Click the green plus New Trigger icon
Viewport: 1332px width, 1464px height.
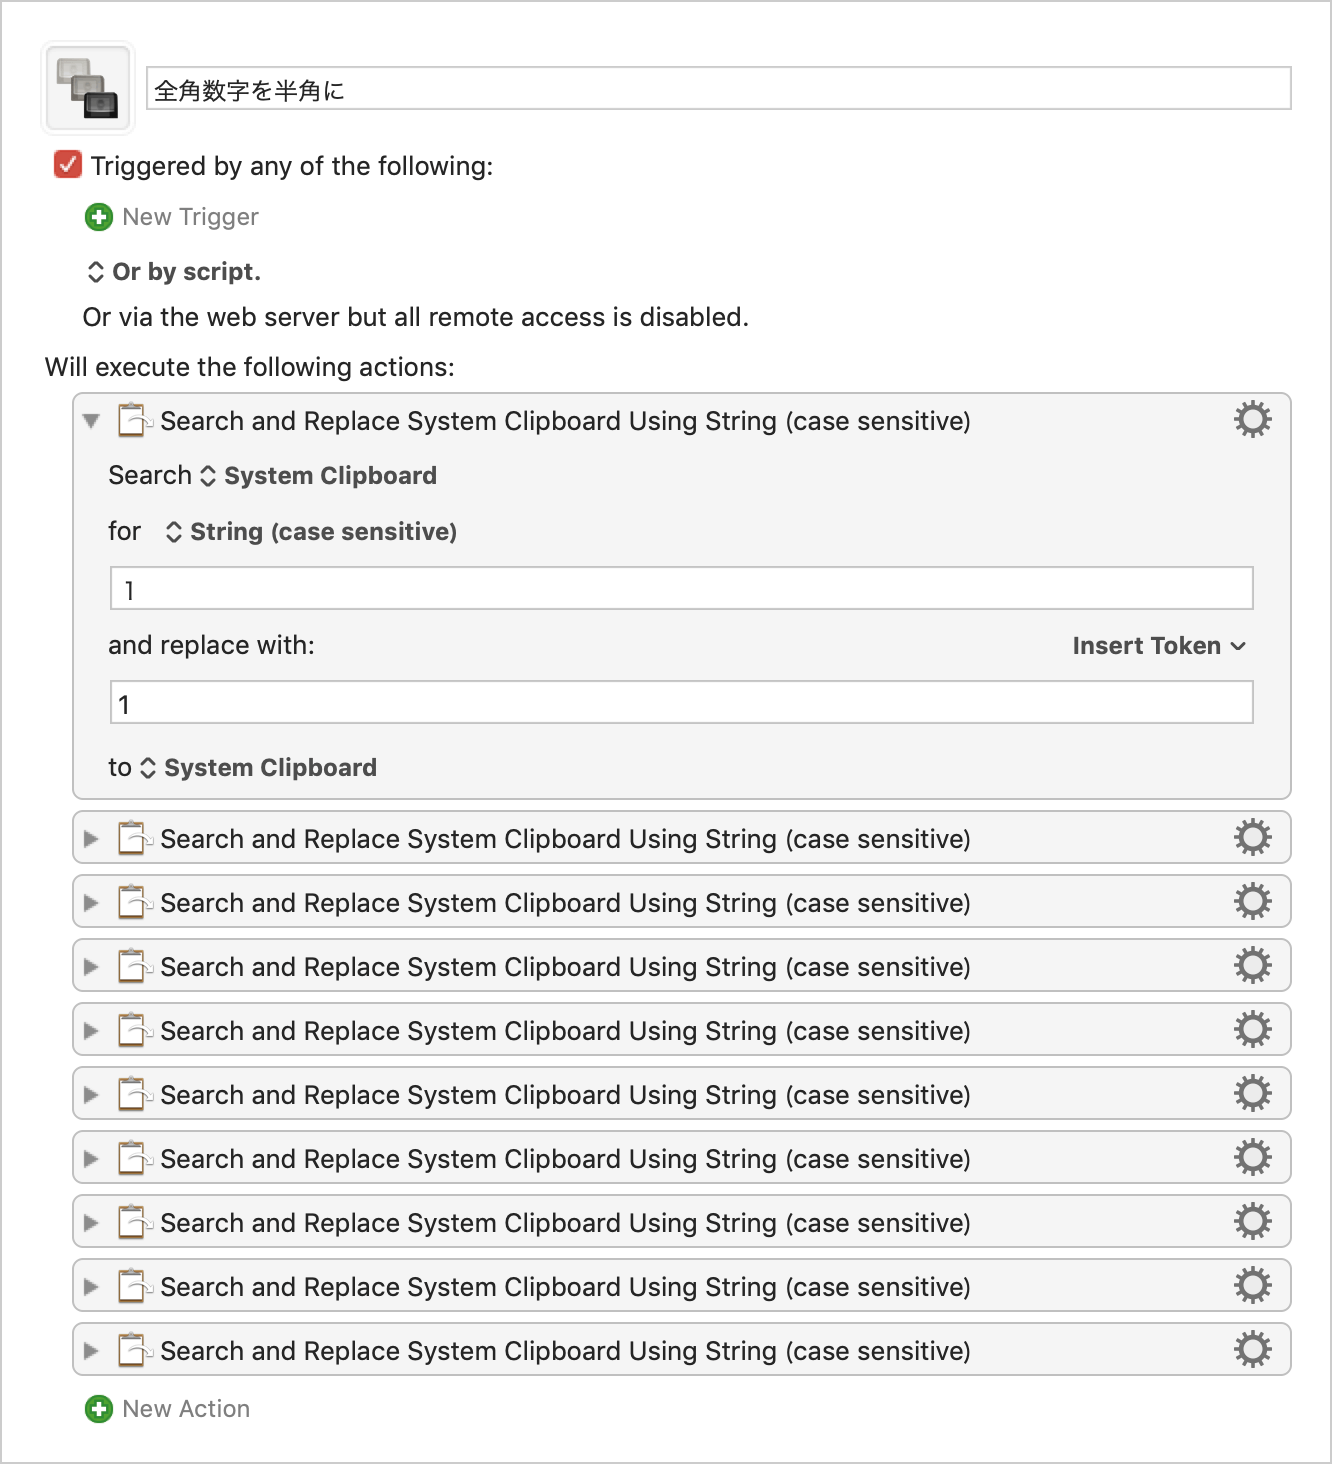99,217
